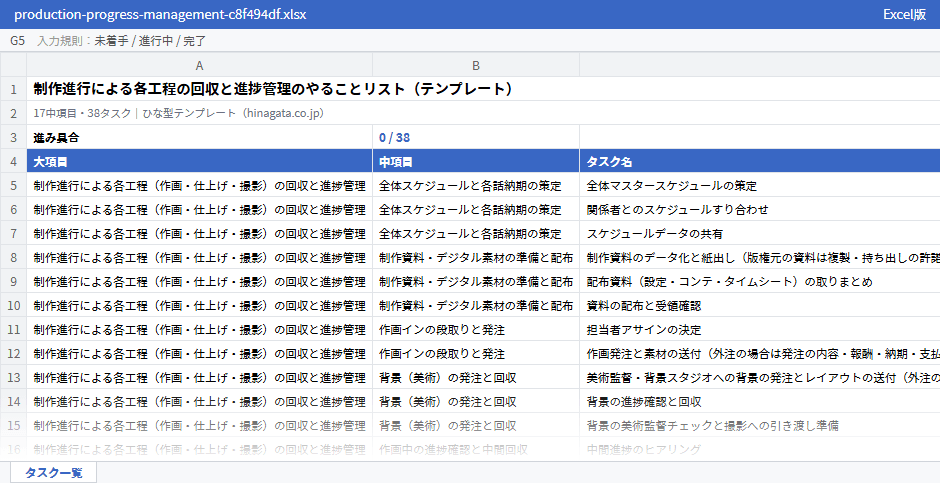Click the 大項目 cell in row 12
This screenshot has height=483, width=940.
pos(200,354)
